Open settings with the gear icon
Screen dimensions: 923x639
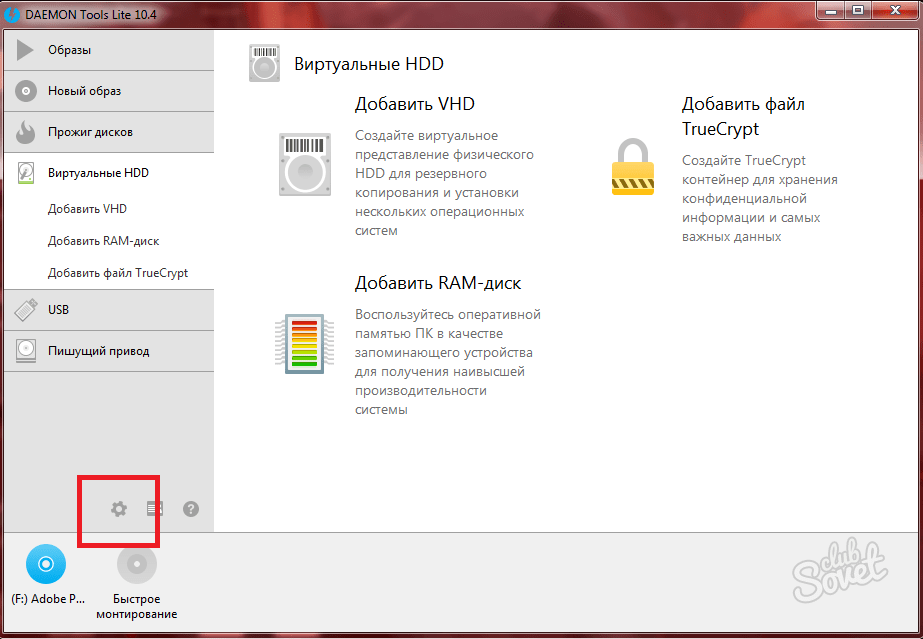coord(119,509)
